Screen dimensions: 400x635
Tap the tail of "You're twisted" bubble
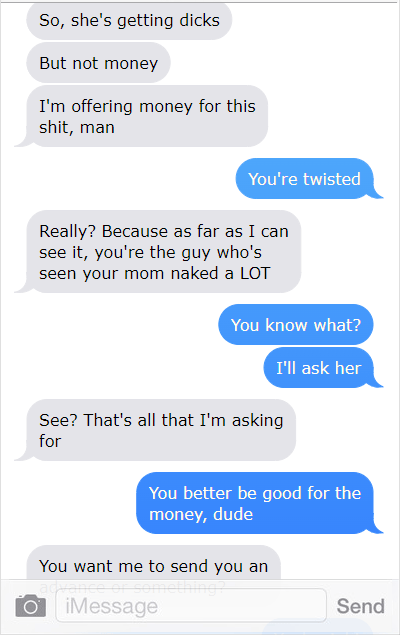coord(377,193)
